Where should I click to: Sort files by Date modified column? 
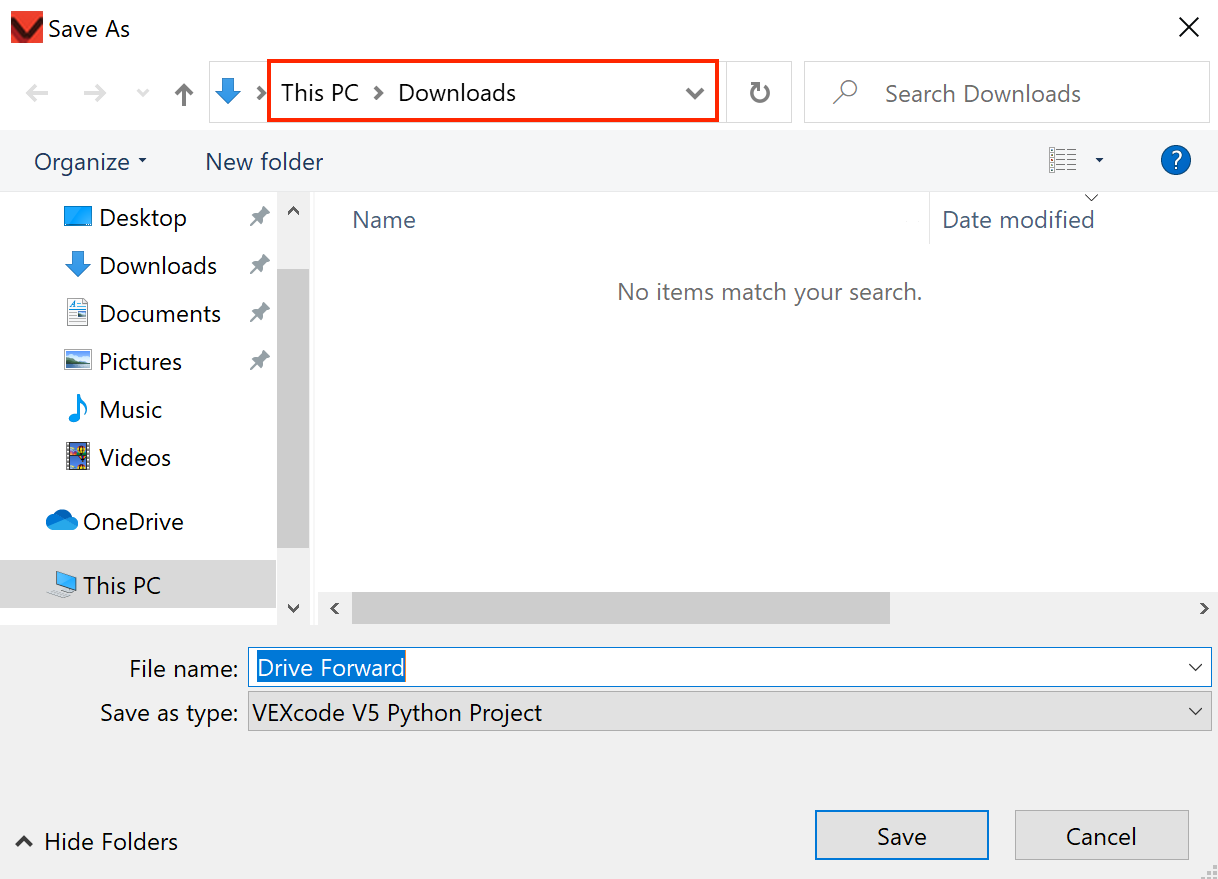[x=1018, y=220]
